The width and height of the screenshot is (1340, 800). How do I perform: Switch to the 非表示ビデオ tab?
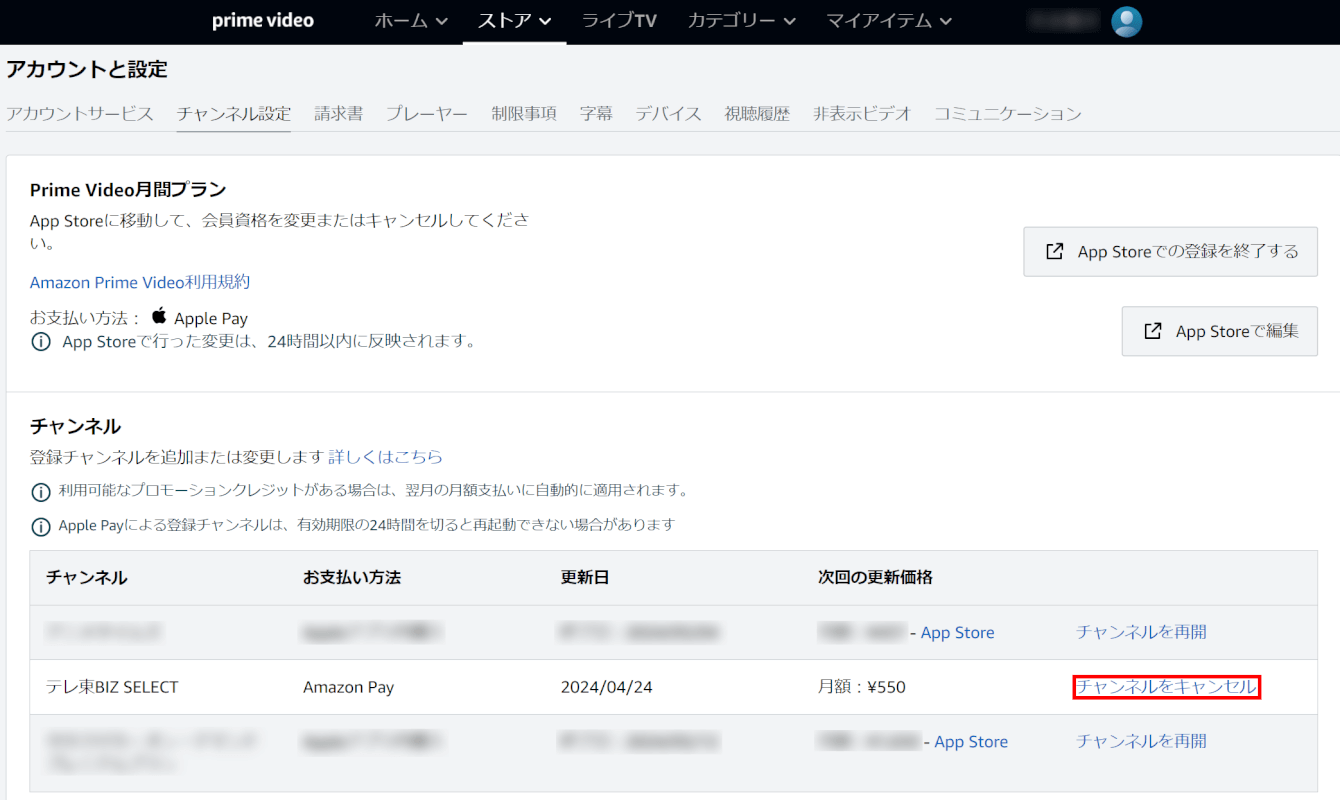pos(862,114)
